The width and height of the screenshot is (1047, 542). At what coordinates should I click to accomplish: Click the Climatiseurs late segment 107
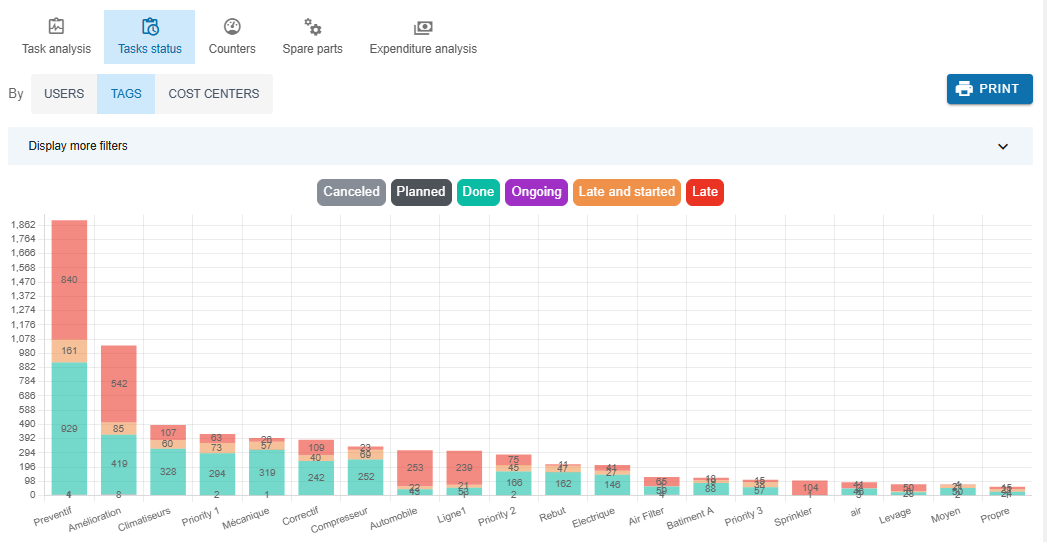click(168, 433)
